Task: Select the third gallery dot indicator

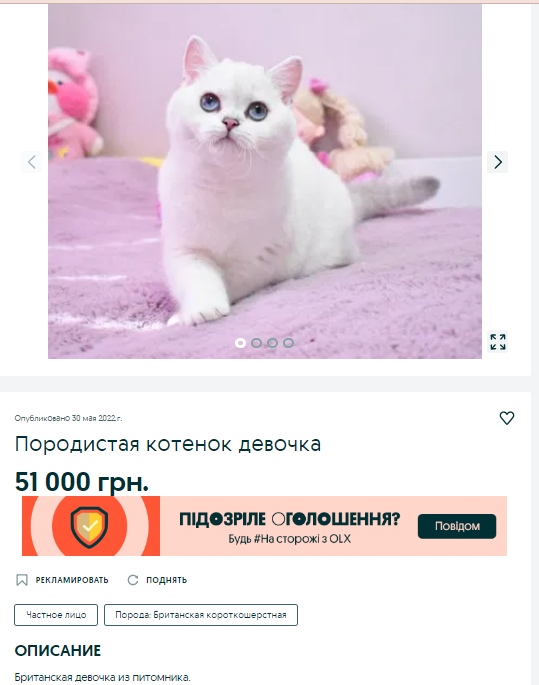Action: (272, 343)
